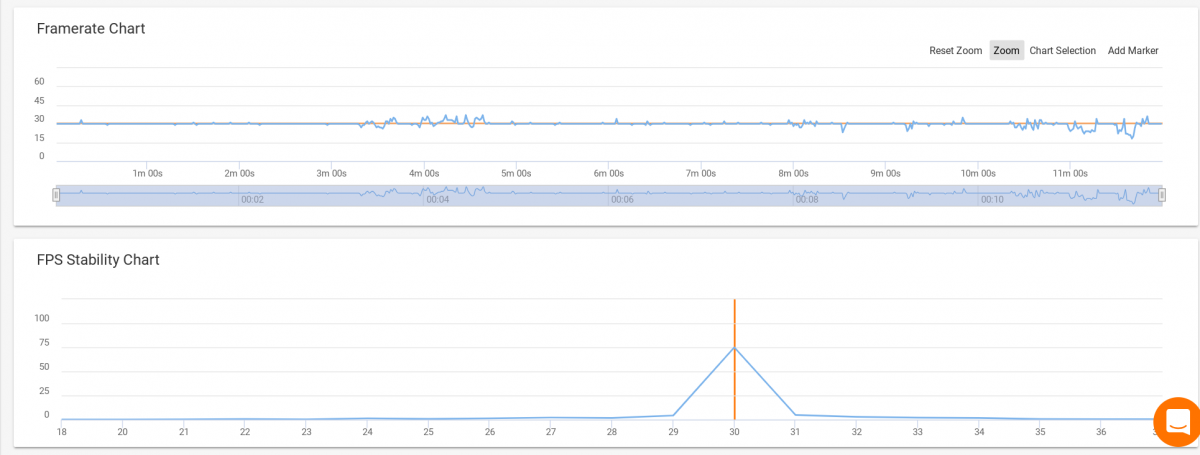Click Add Marker on framerate chart
Image resolution: width=1200 pixels, height=455 pixels.
(x=1133, y=51)
